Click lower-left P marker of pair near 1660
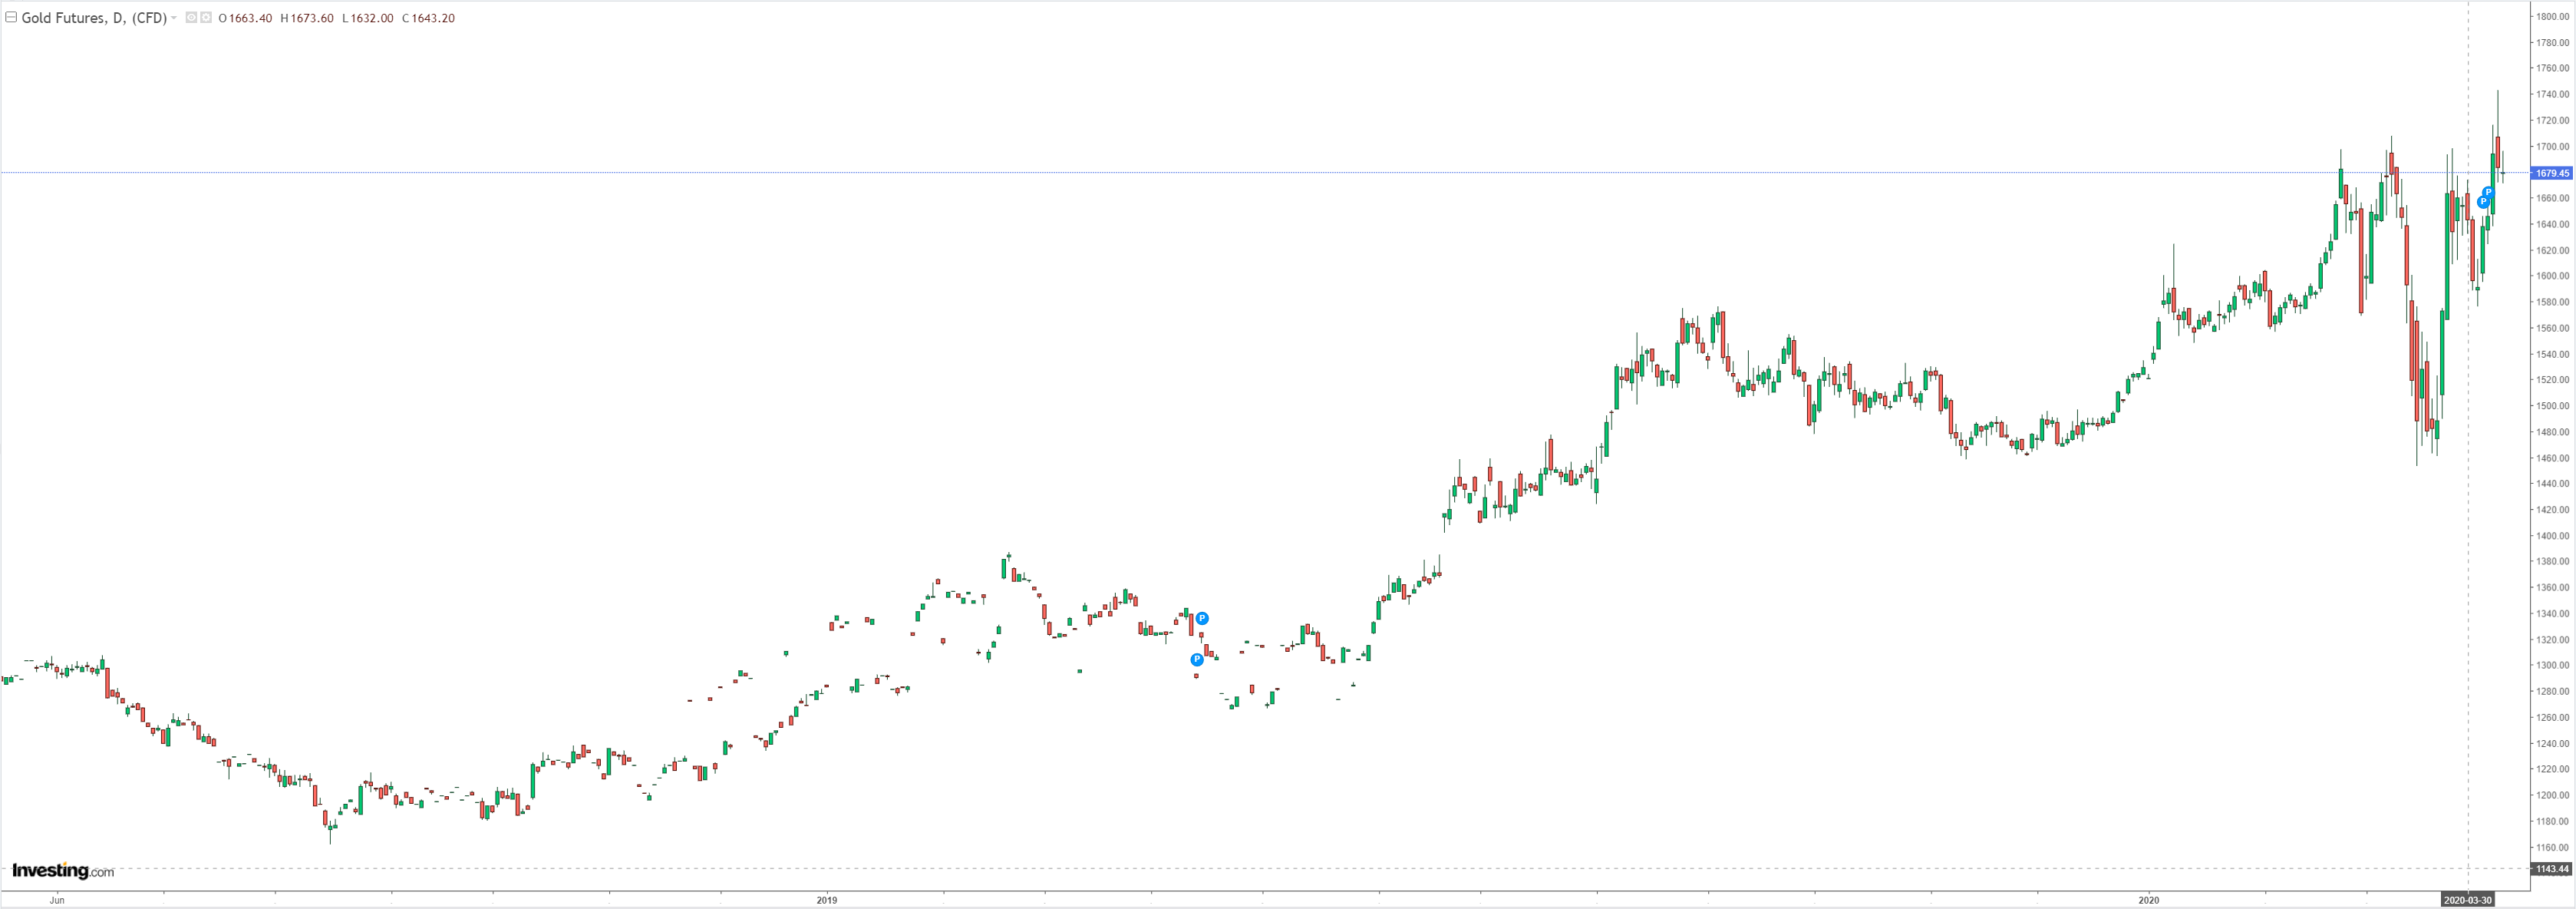Viewport: 2576px width, 909px height. click(2482, 202)
